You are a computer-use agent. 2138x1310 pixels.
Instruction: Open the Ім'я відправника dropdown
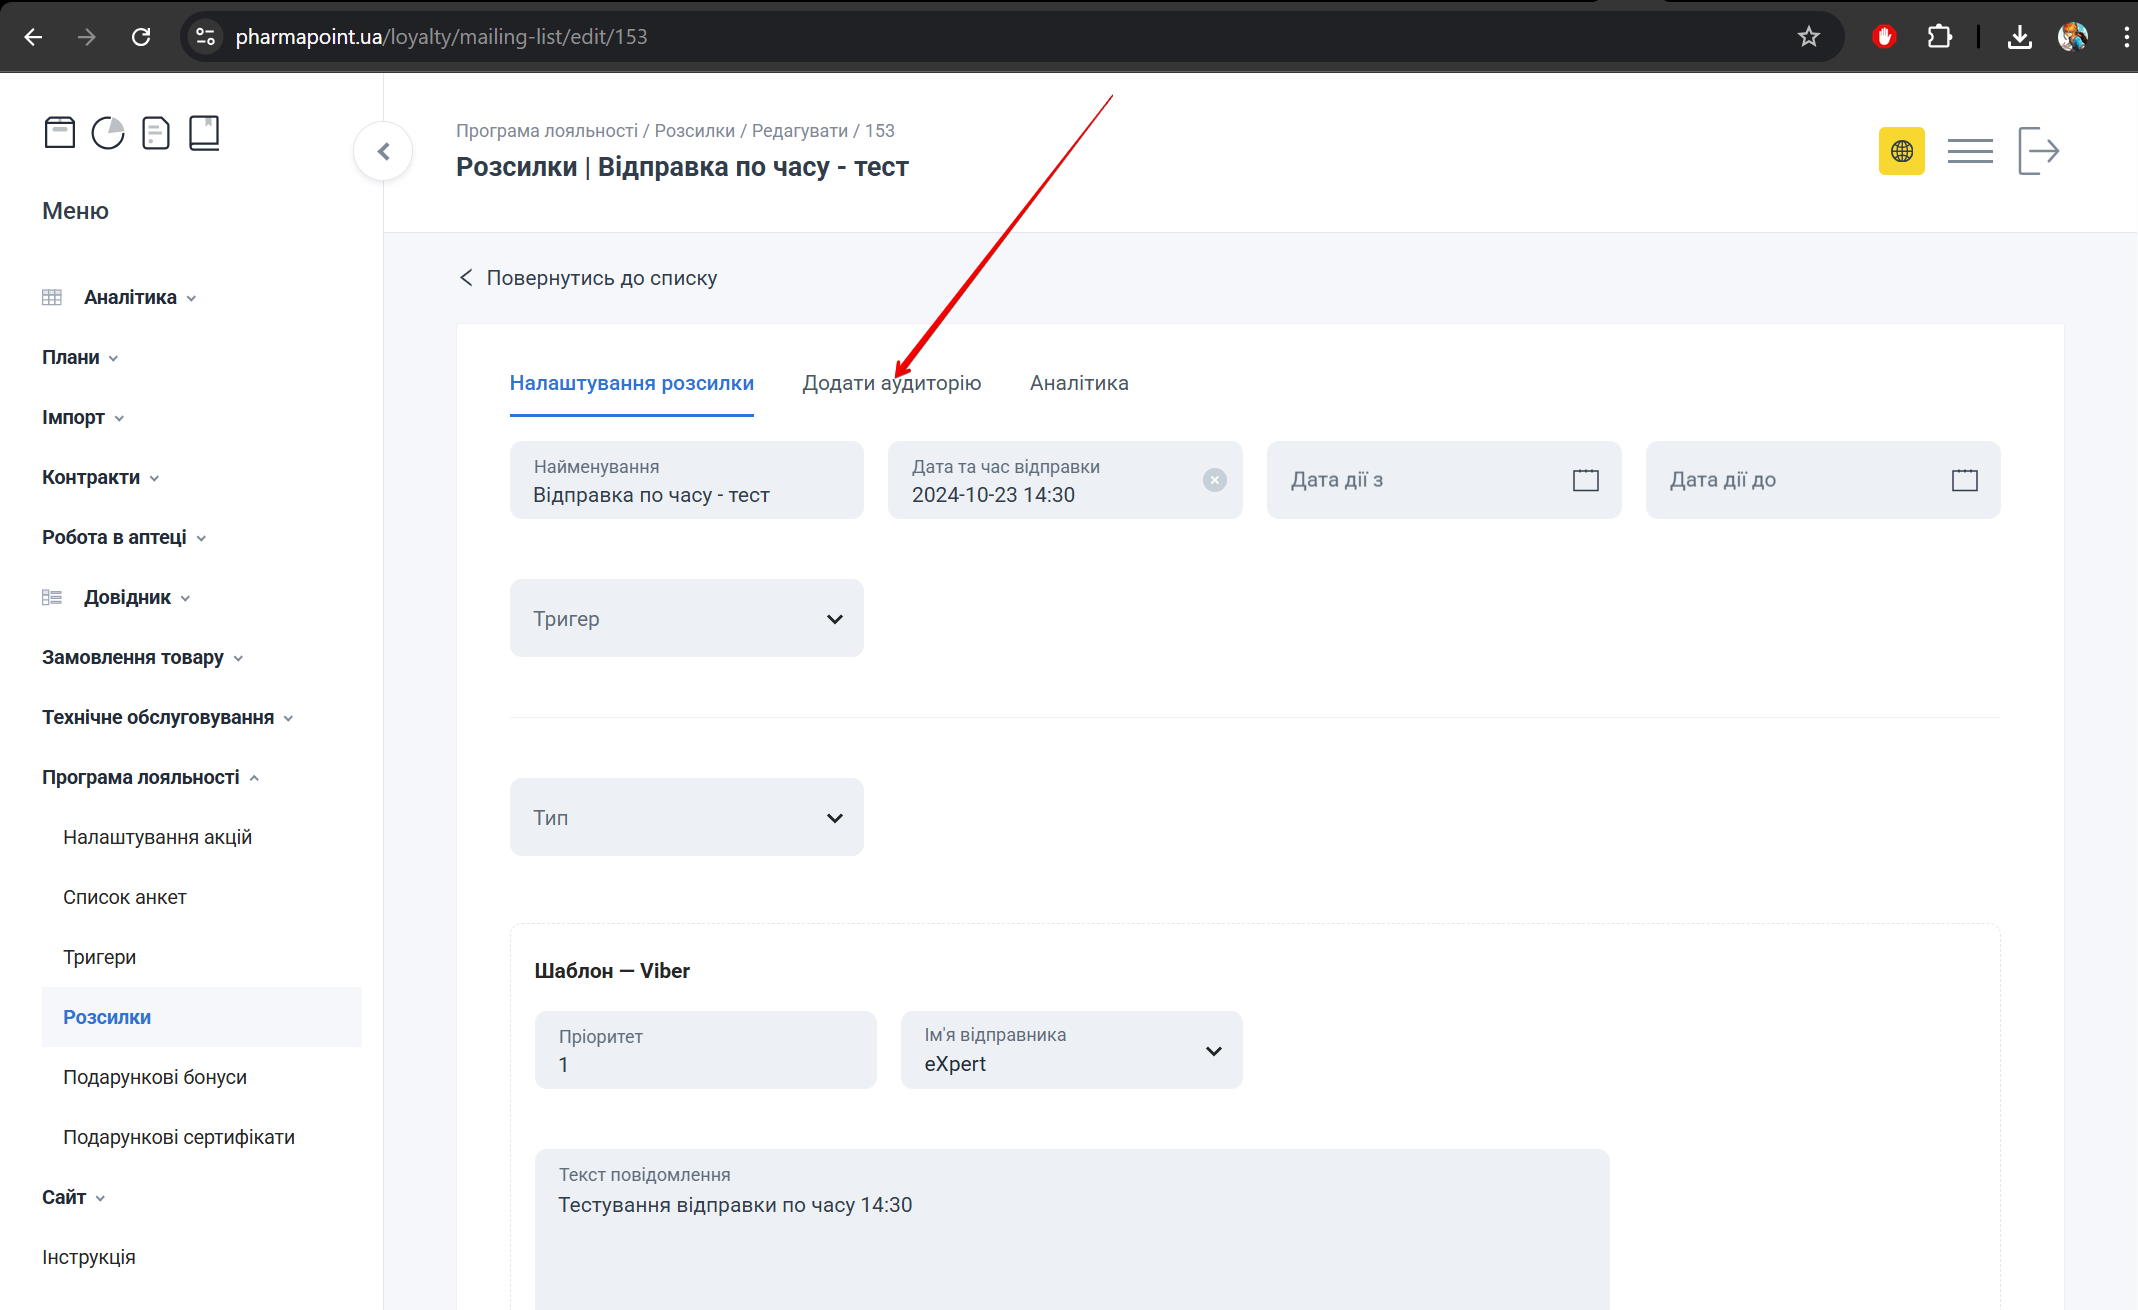[x=1071, y=1050]
